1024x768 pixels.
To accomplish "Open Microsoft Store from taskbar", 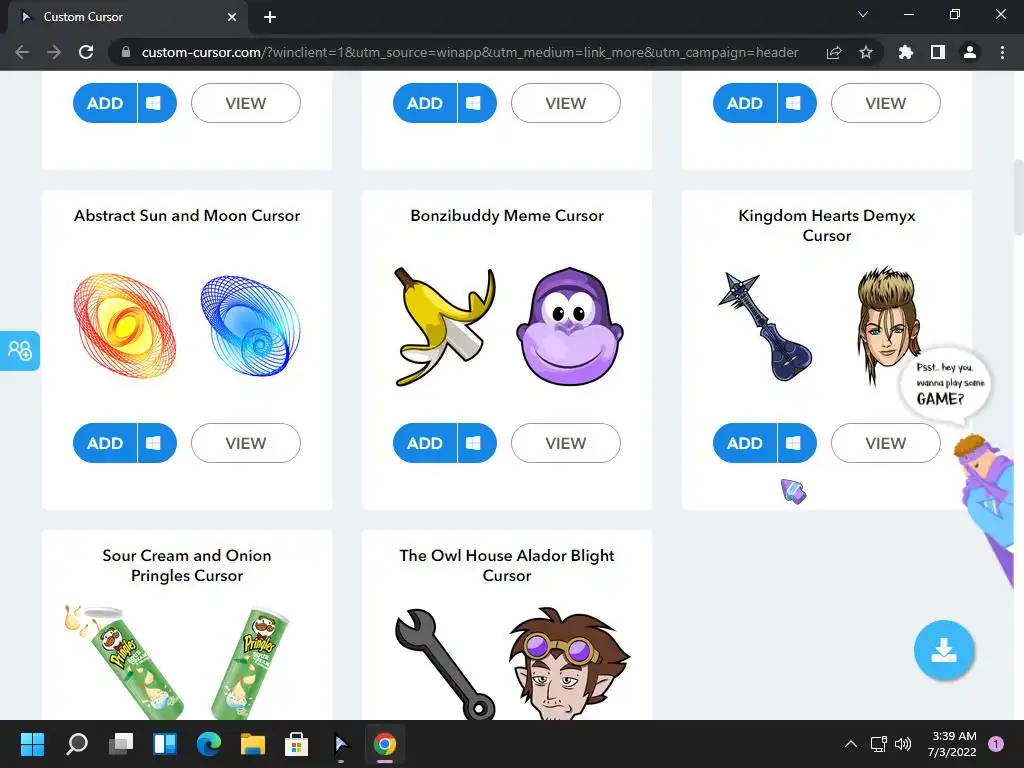I will click(296, 744).
